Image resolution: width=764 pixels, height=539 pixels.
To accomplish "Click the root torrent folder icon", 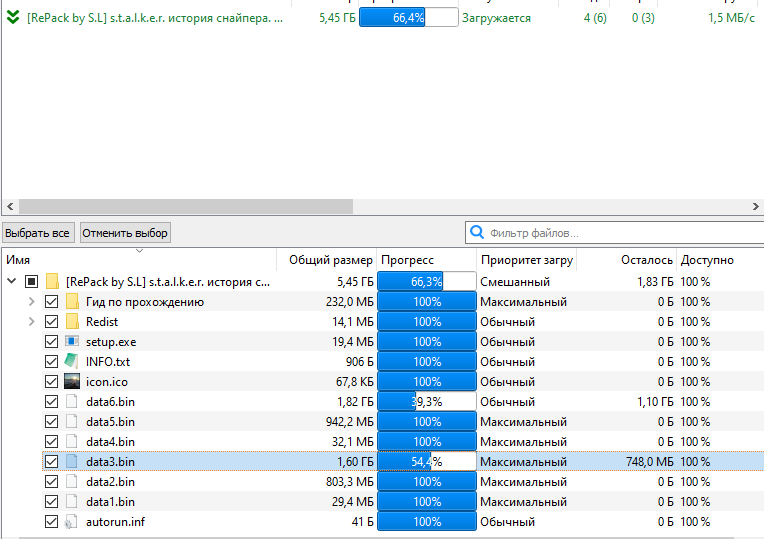I will pos(52,282).
